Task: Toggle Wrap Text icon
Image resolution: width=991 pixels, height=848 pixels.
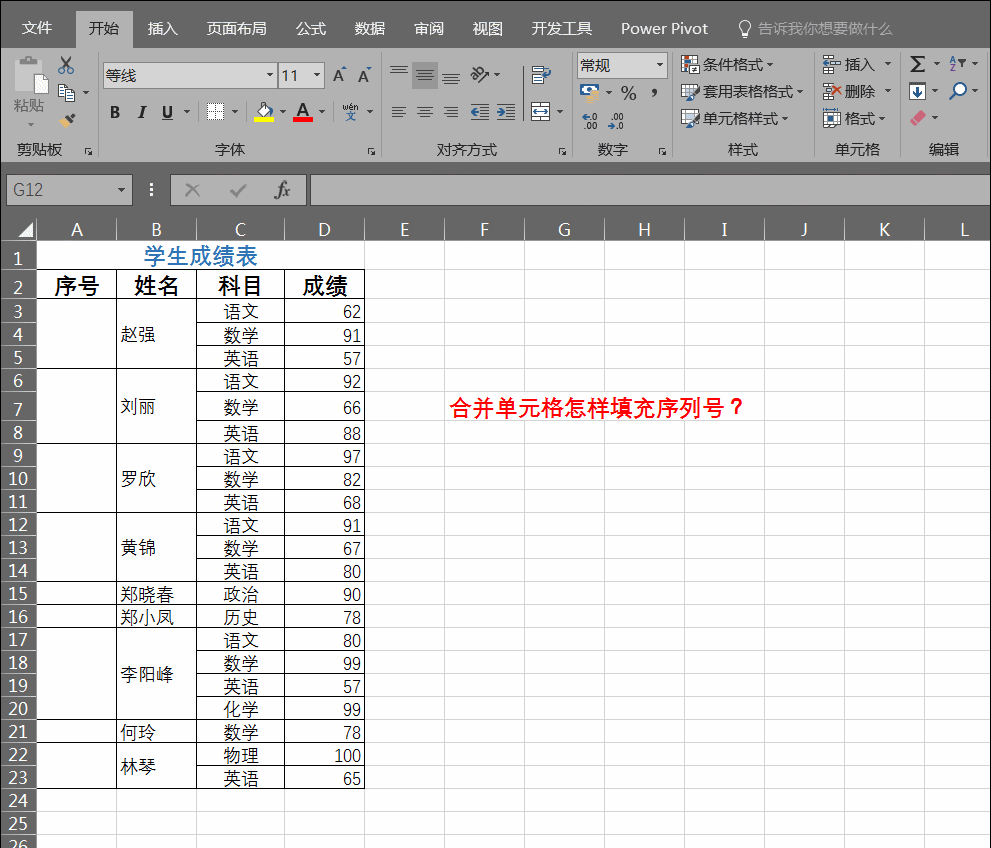Action: coord(542,75)
